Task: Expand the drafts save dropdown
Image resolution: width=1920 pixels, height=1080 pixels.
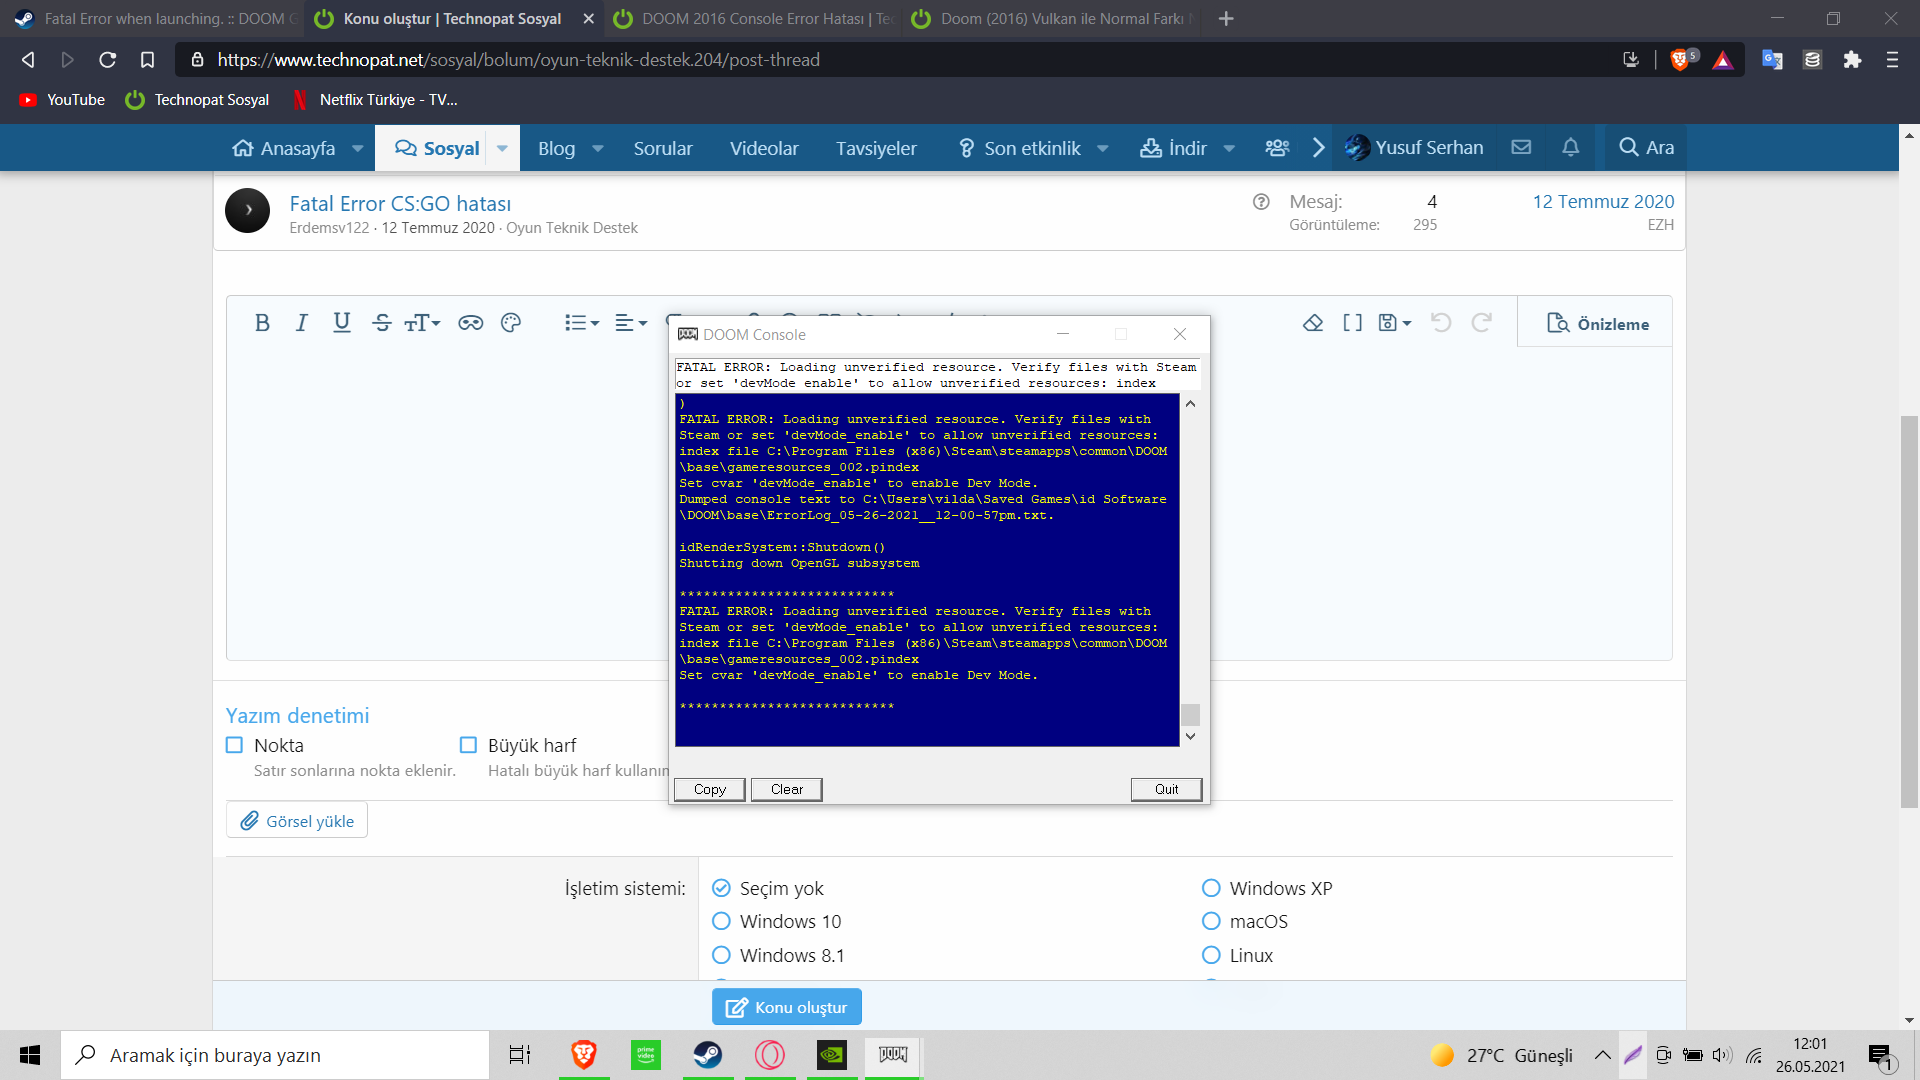Action: click(1394, 323)
